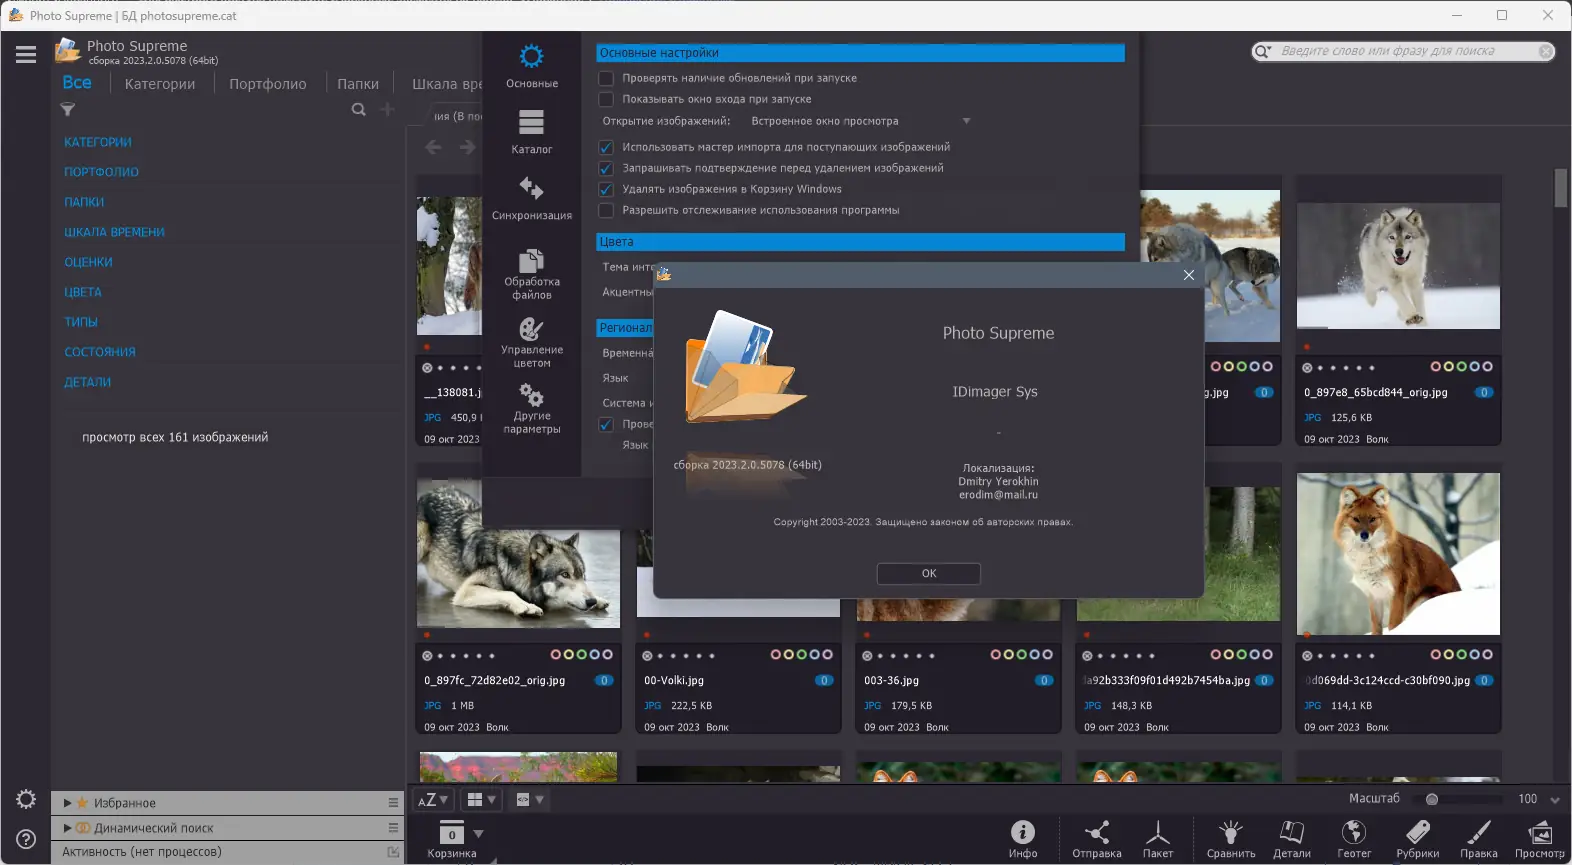Open Каталог settings section
The image size is (1572, 865).
532,132
